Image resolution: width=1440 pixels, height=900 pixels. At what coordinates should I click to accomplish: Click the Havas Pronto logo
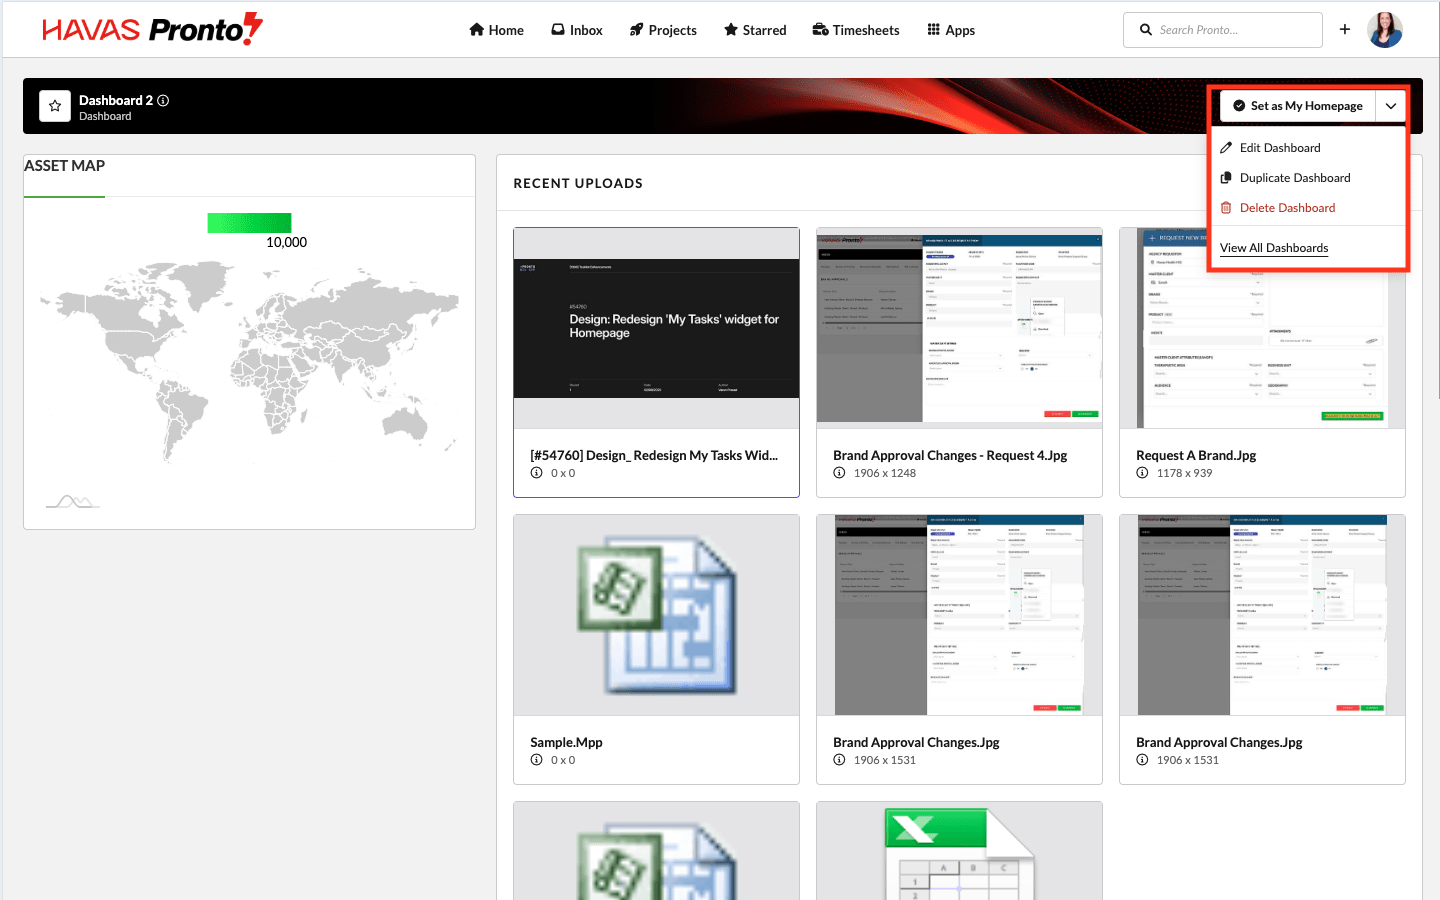coord(152,30)
